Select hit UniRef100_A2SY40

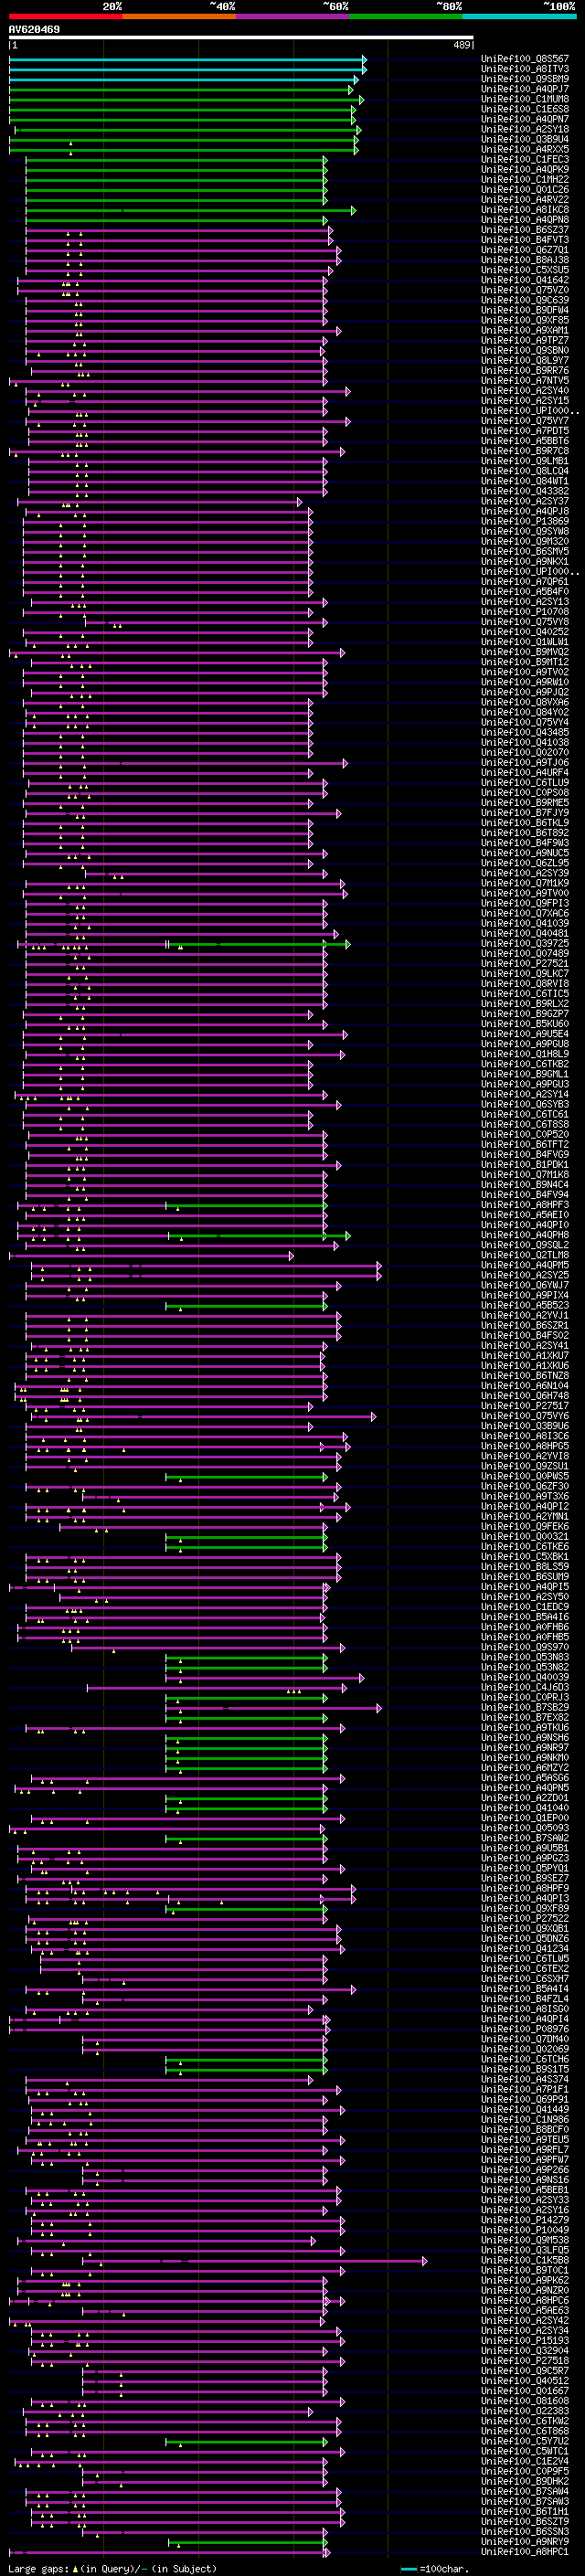(525, 391)
